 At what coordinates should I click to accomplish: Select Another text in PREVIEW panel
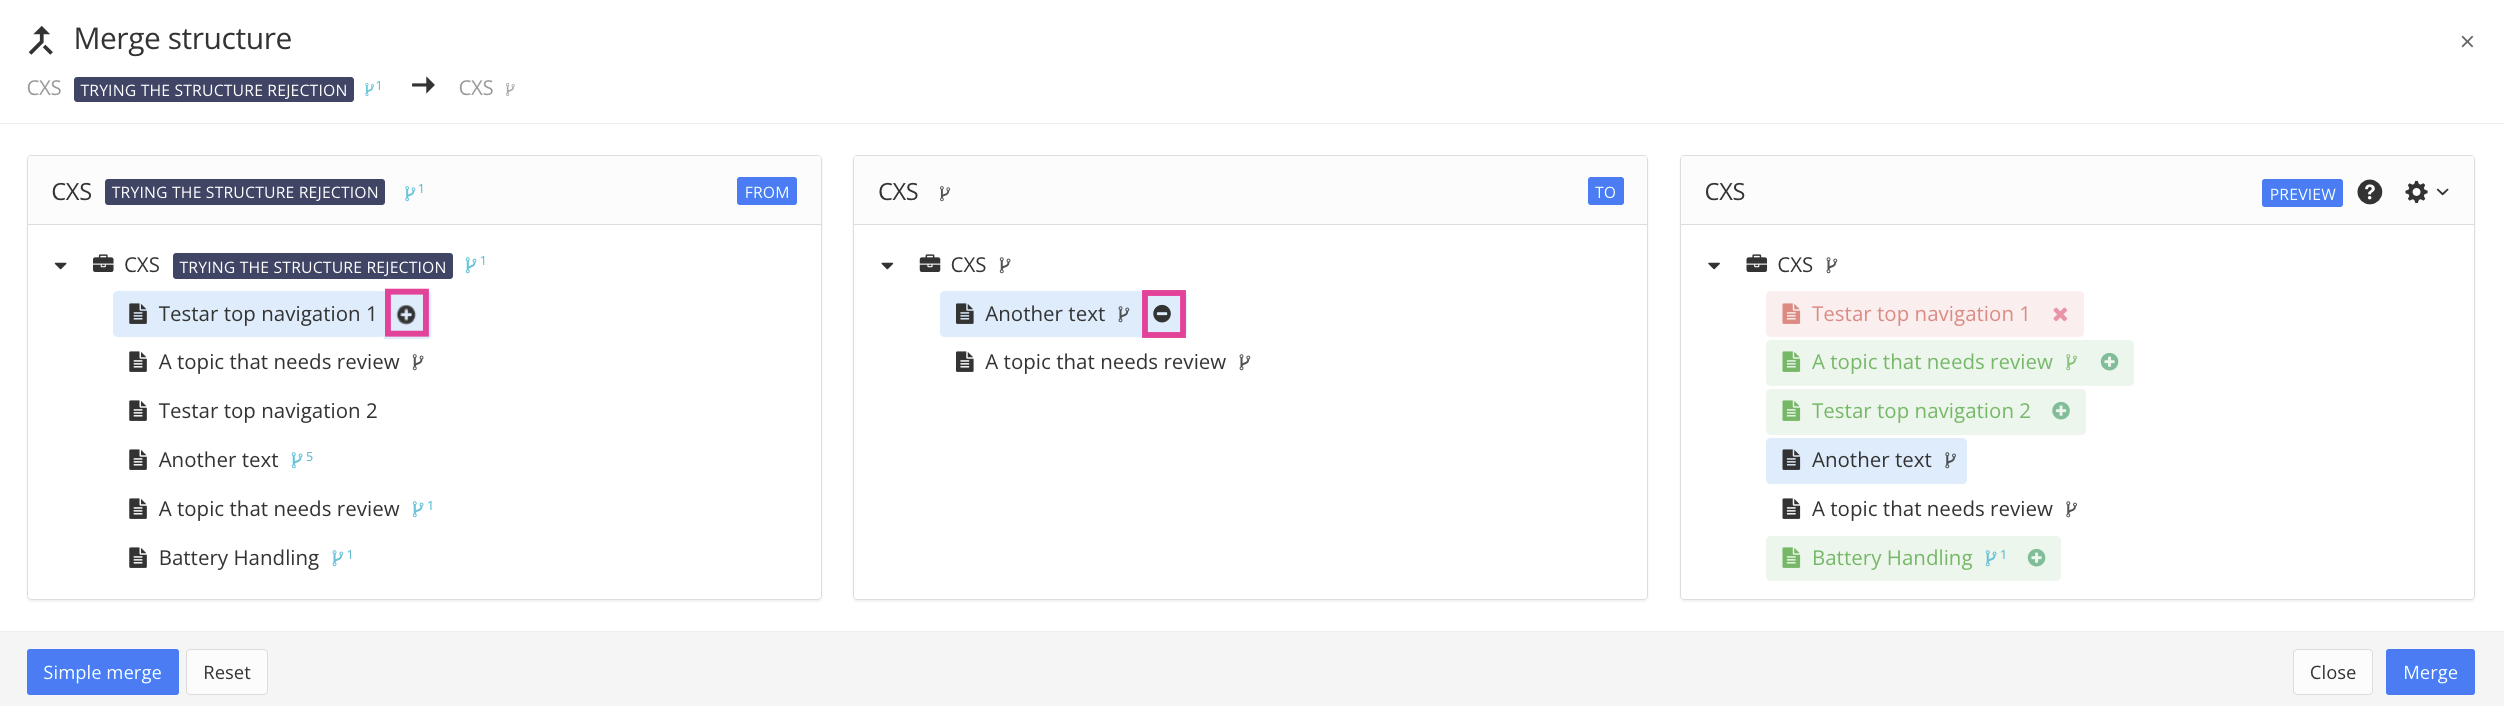pyautogui.click(x=1870, y=460)
